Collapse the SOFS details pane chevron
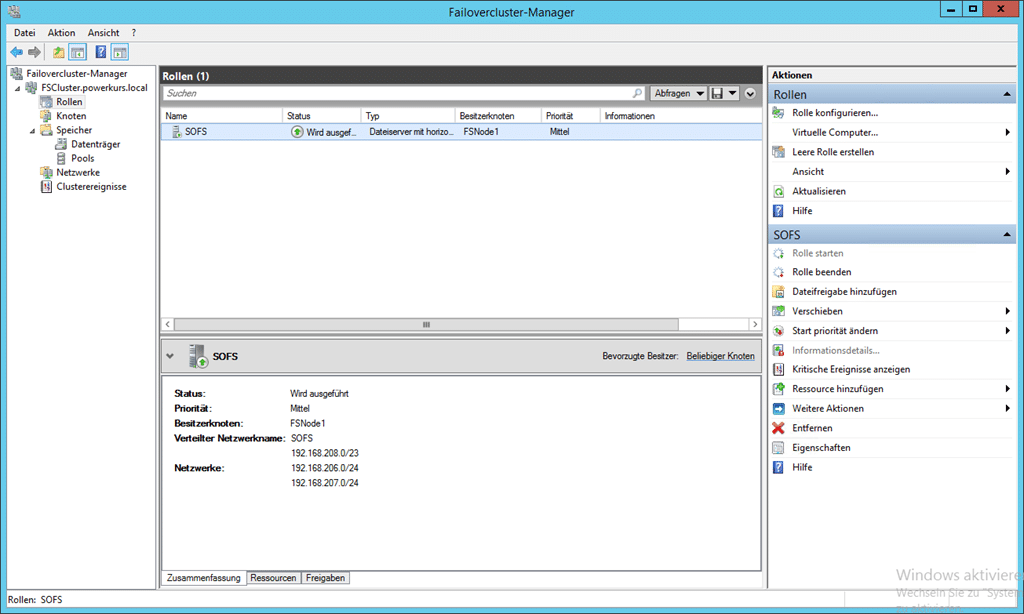The height and width of the screenshot is (614, 1024). [x=170, y=357]
